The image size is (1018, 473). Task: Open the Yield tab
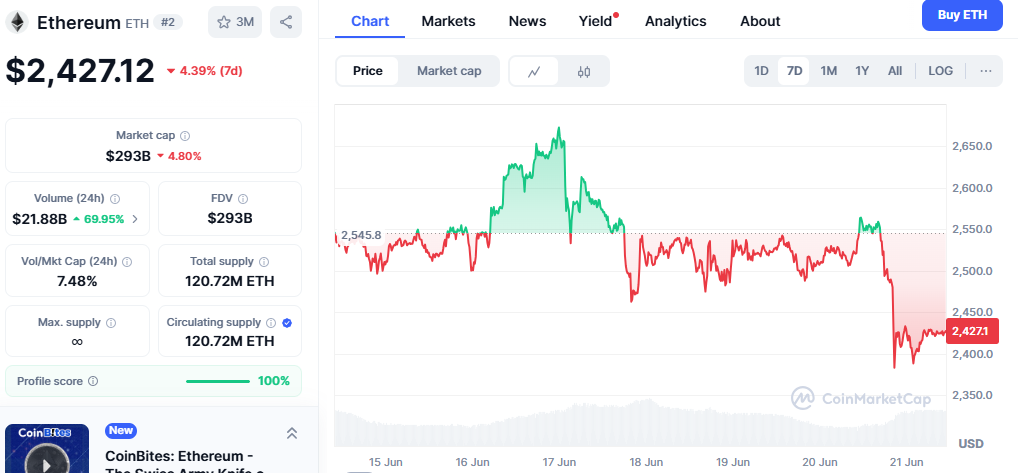[x=596, y=21]
